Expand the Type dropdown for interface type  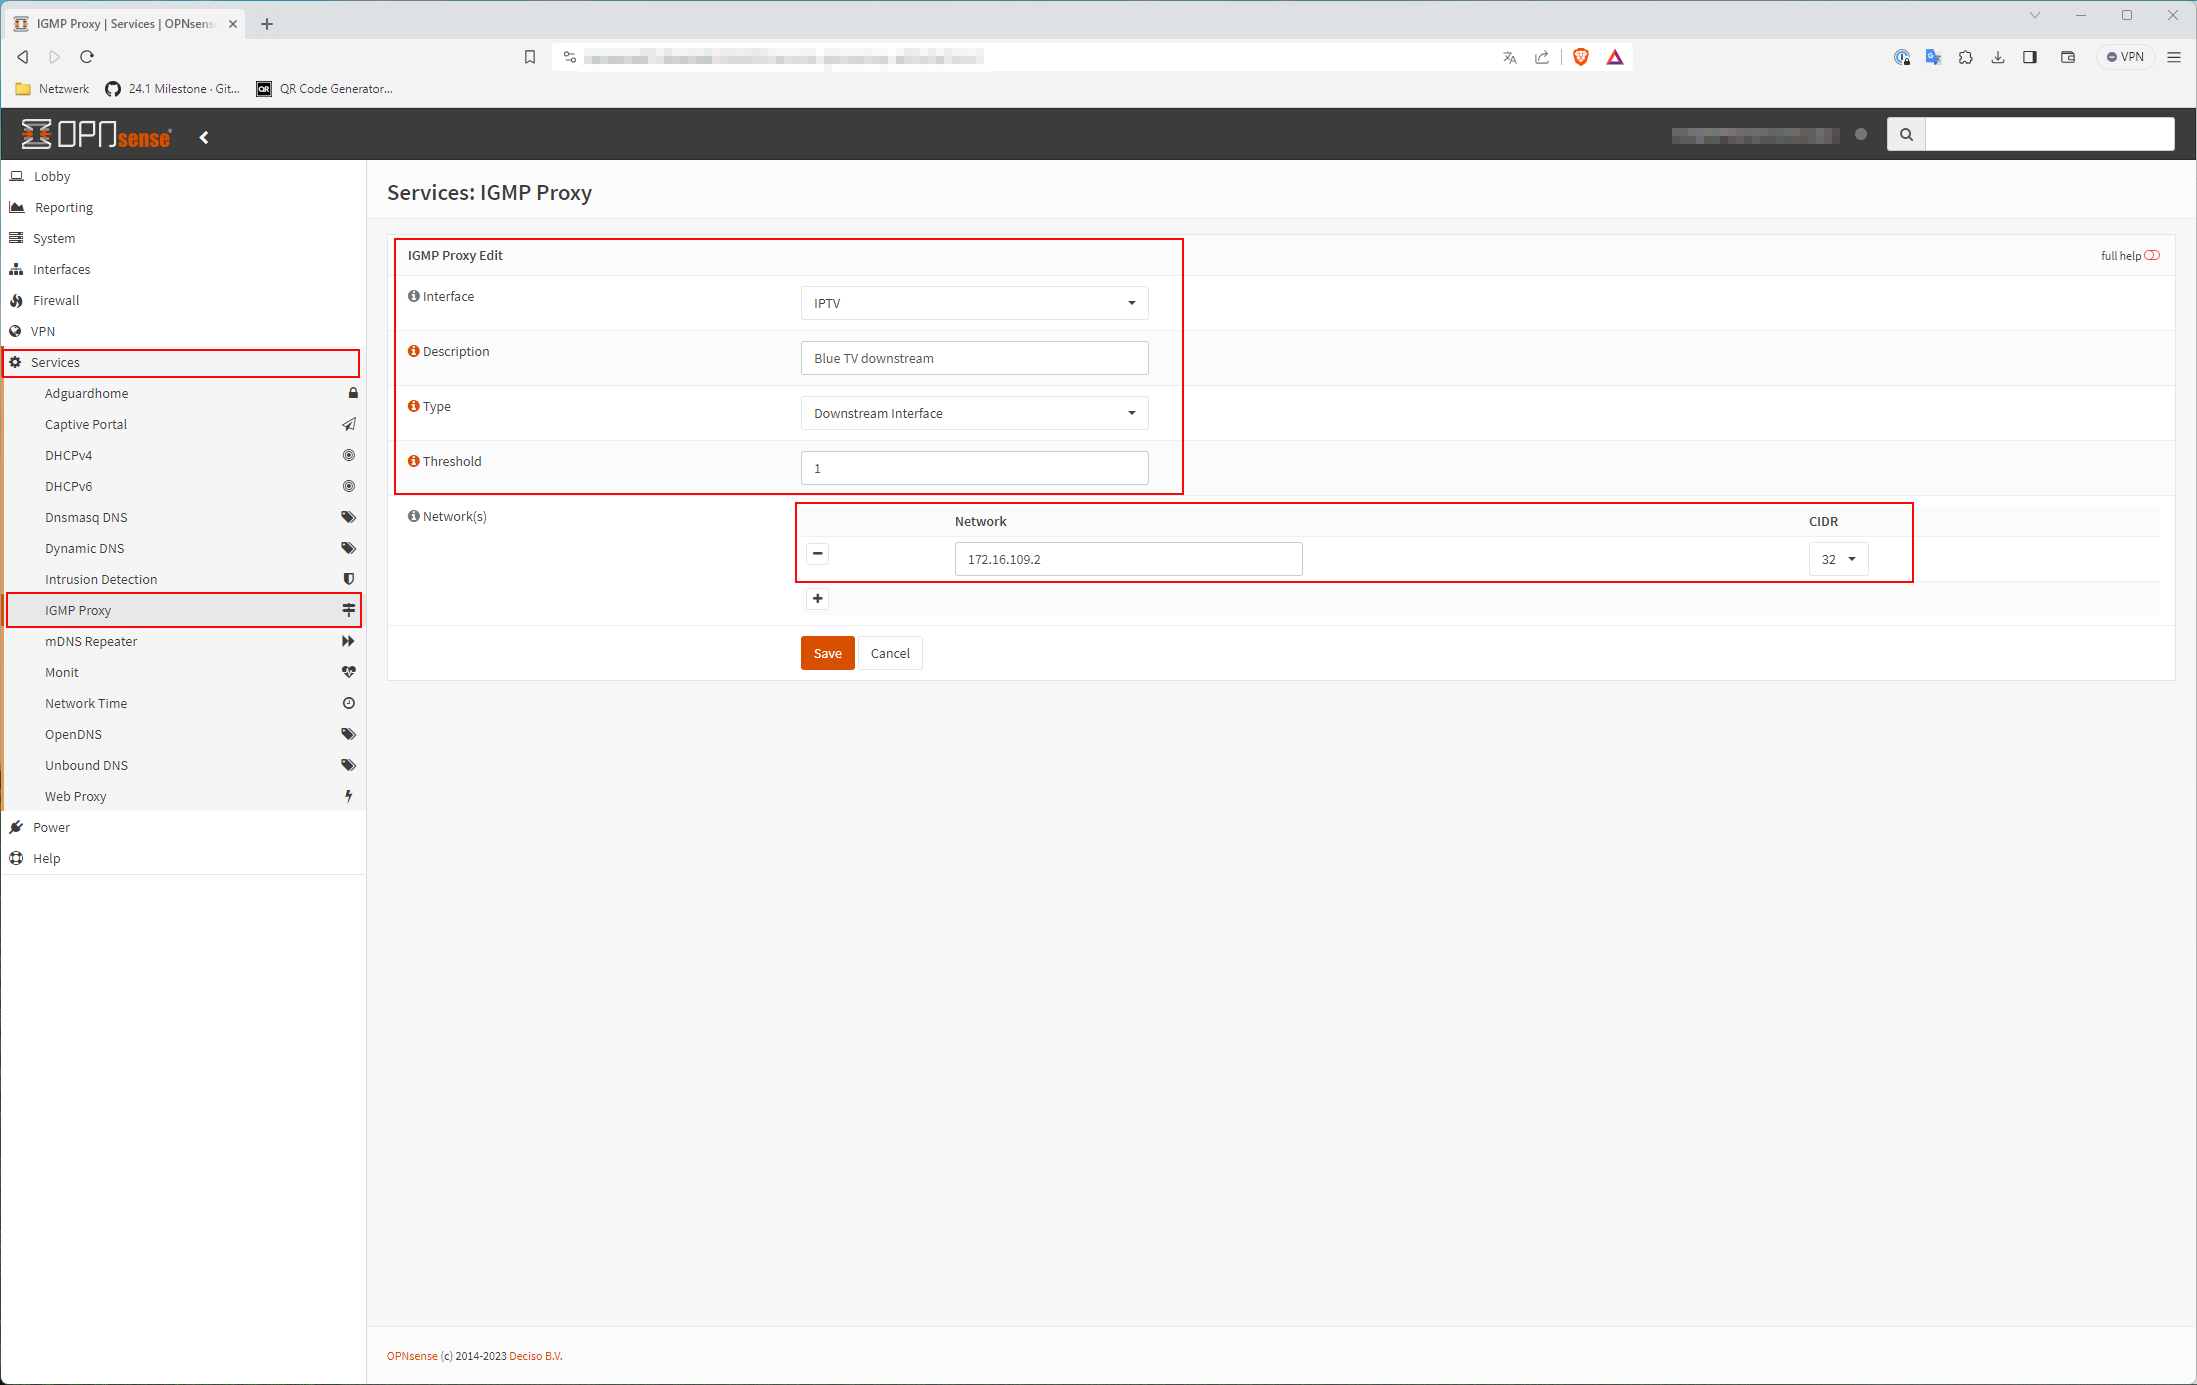click(1128, 413)
